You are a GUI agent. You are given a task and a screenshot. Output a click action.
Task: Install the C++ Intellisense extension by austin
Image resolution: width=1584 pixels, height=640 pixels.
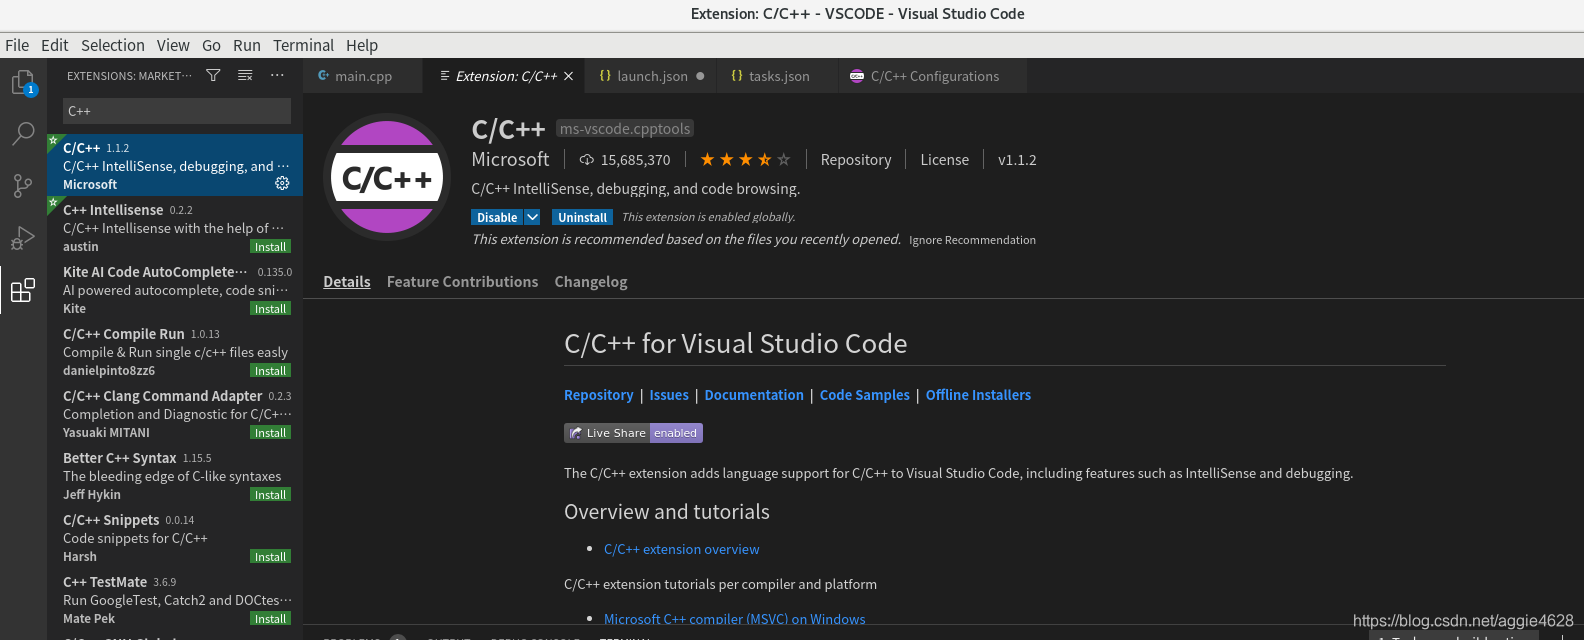tap(270, 247)
